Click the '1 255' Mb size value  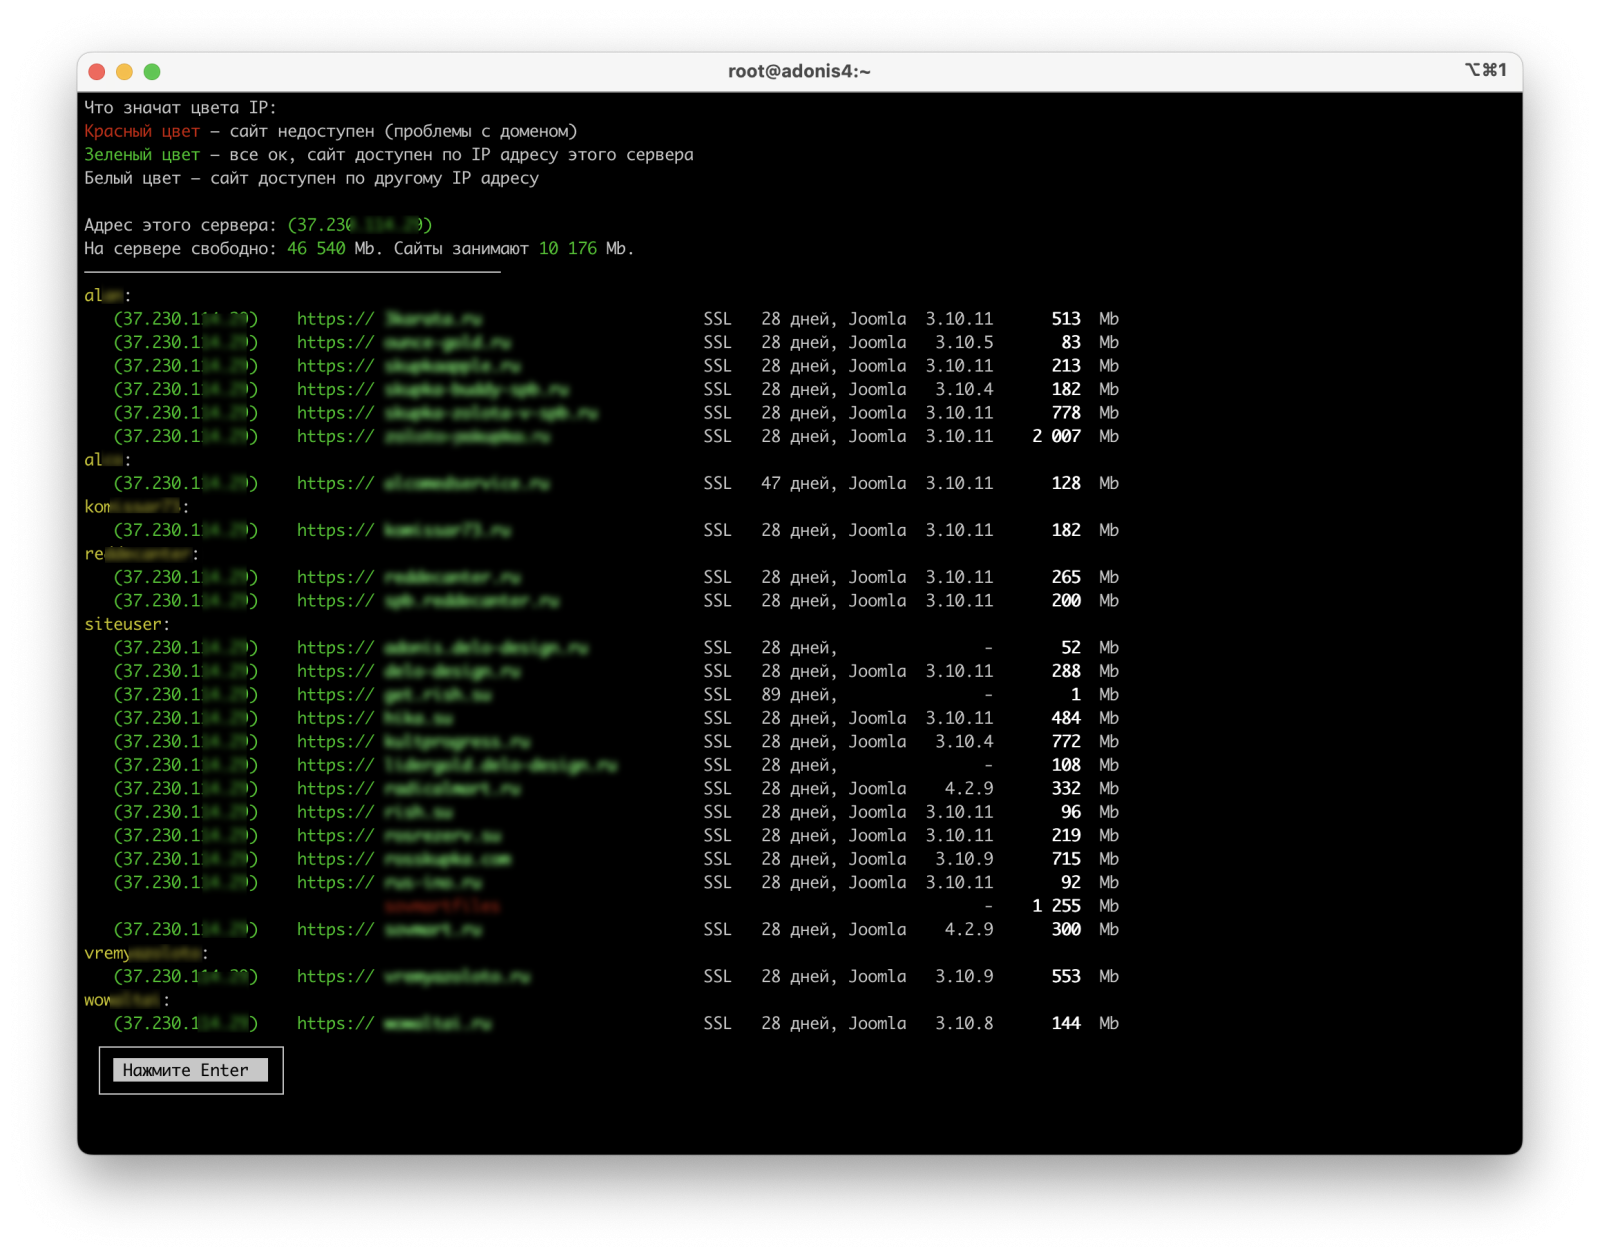pos(1056,906)
